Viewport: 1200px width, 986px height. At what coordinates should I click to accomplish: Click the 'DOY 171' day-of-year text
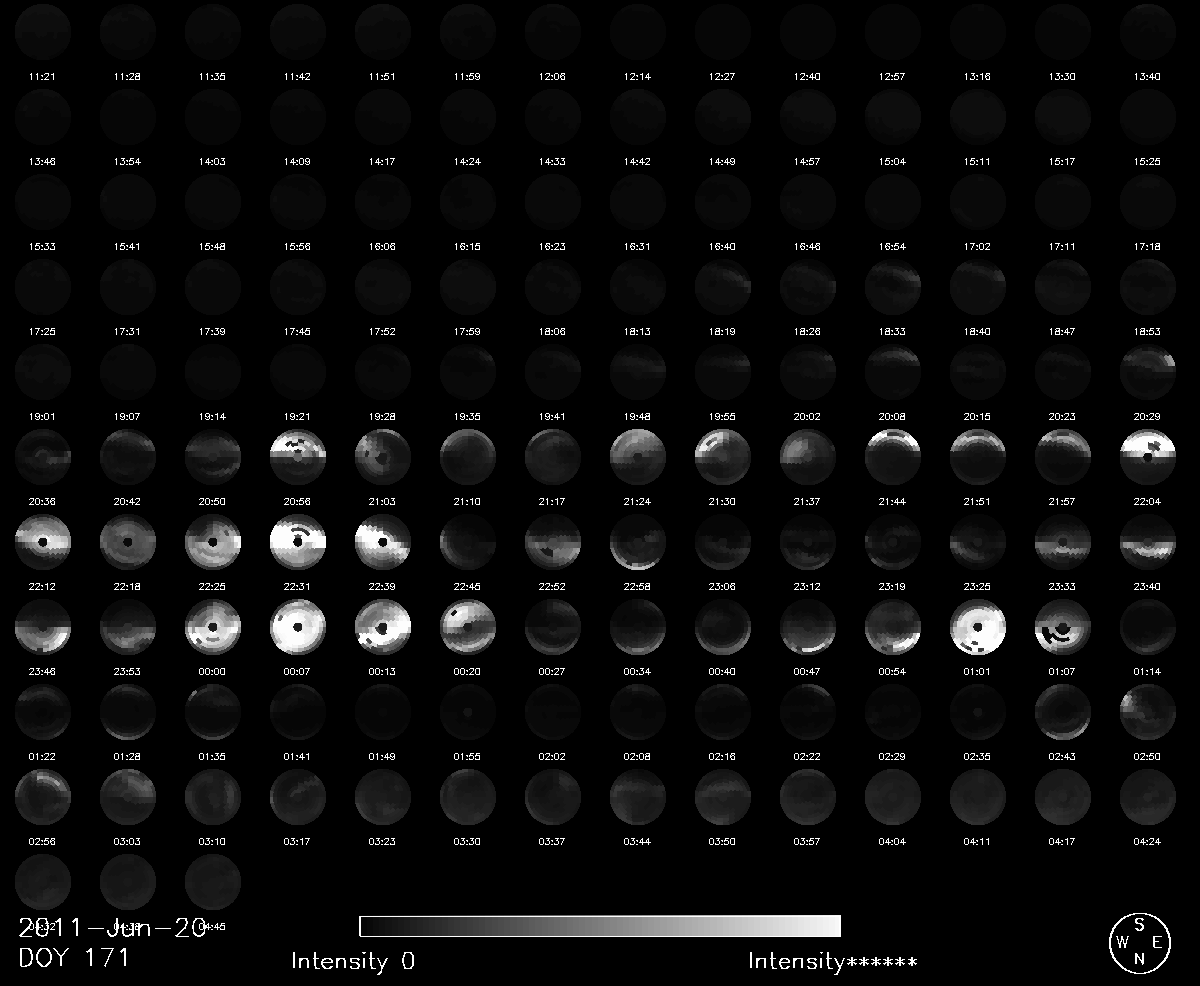pos(74,958)
